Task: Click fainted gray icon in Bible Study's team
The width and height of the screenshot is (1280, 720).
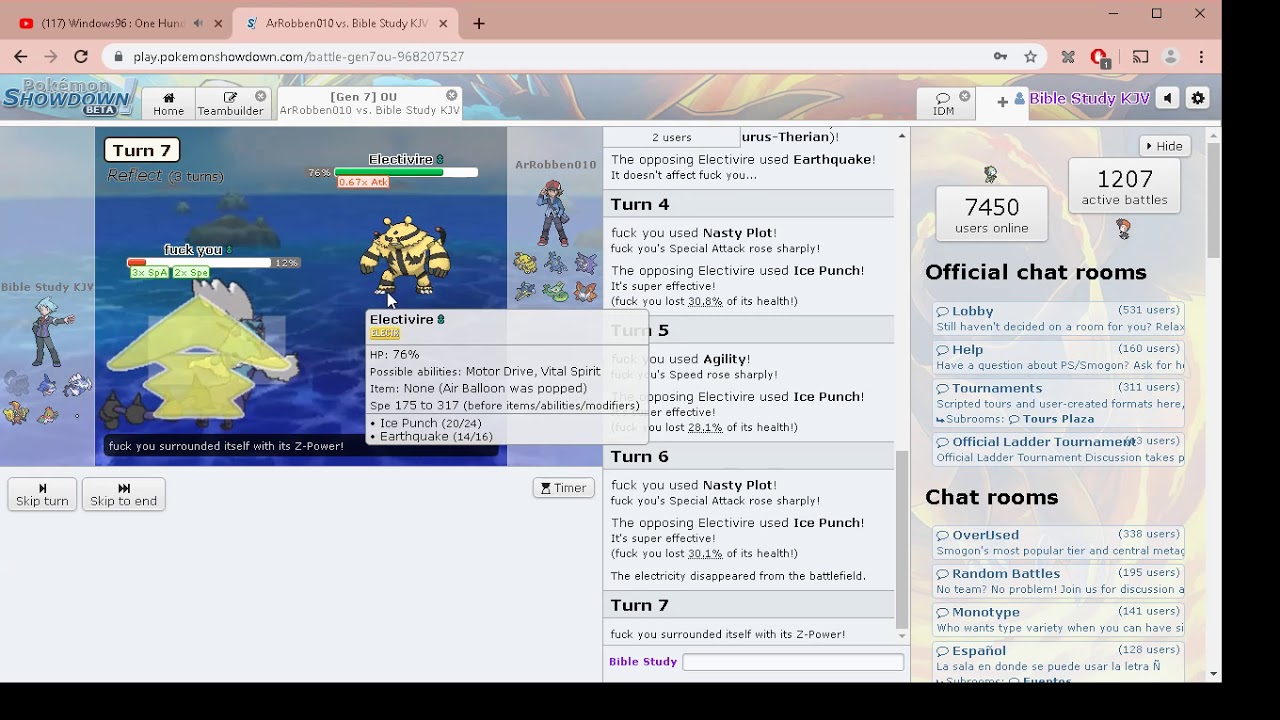Action: (16, 382)
